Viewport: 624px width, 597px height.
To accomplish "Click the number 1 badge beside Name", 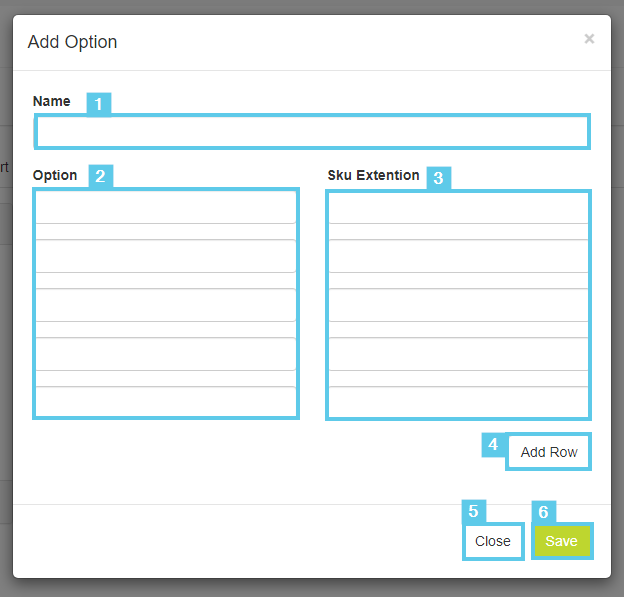I will point(98,104).
